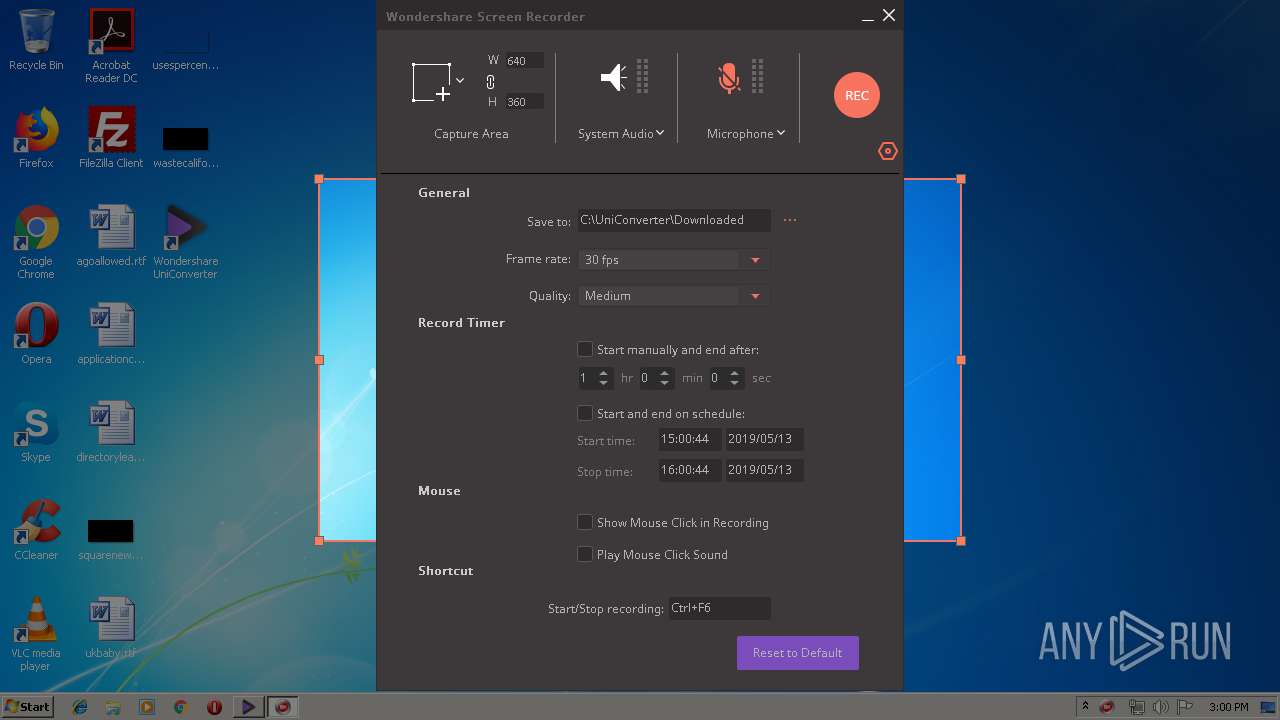Minimize the Wondershare Screen Recorder window
The height and width of the screenshot is (720, 1280).
click(868, 17)
